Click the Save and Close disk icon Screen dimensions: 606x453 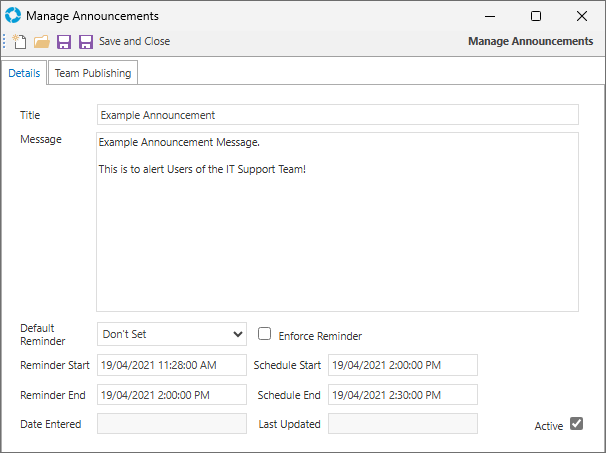[86, 42]
